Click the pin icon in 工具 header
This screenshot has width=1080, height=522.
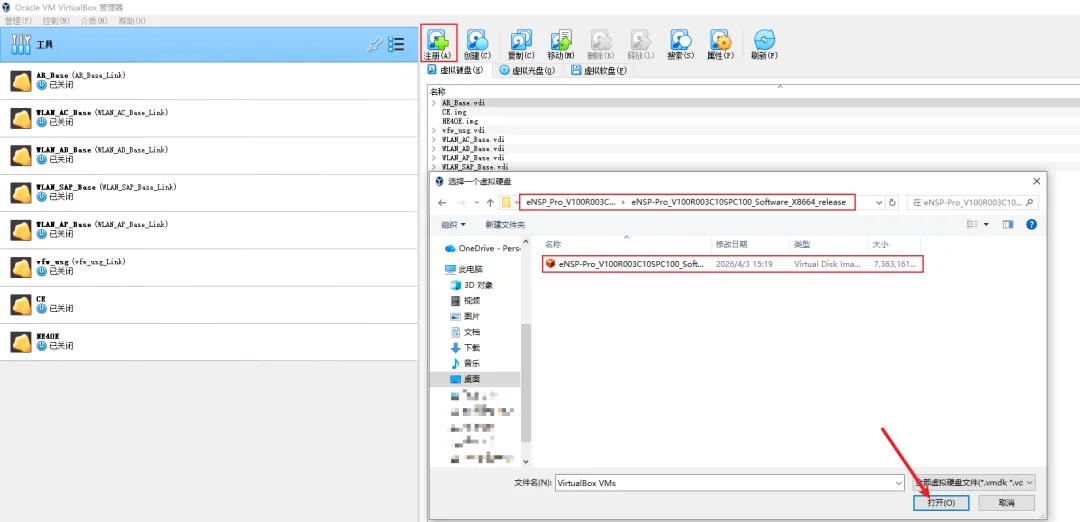point(374,45)
